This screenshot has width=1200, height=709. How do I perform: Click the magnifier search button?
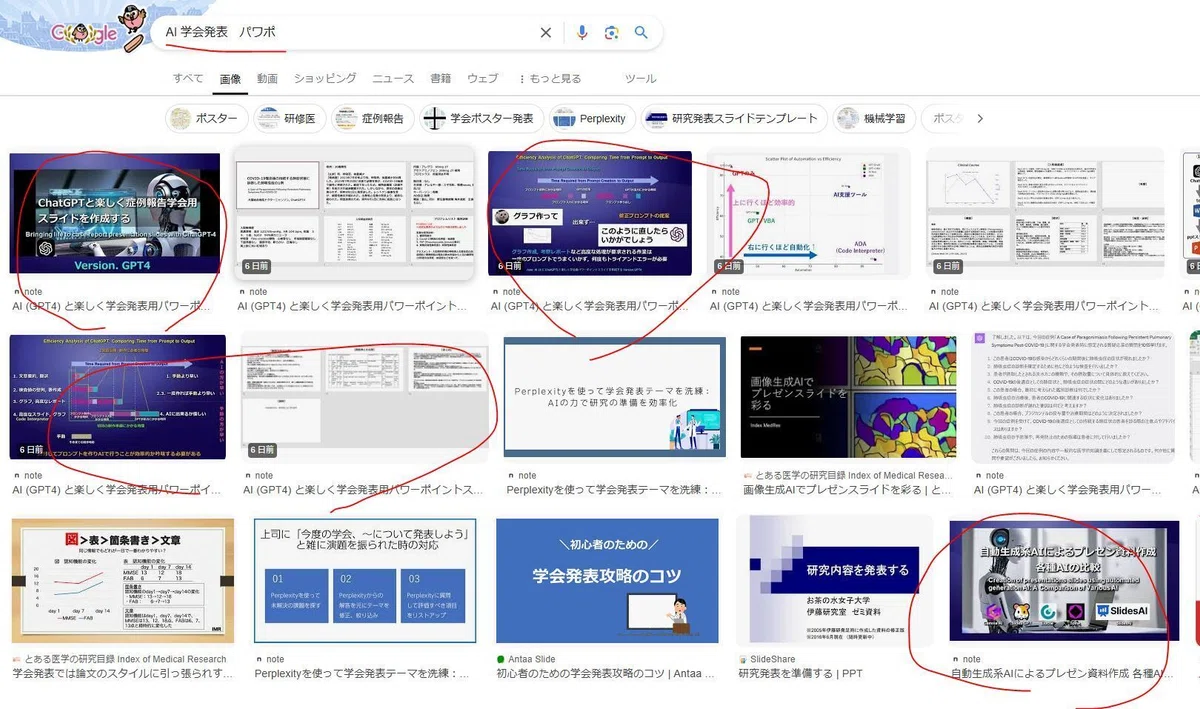(x=642, y=33)
